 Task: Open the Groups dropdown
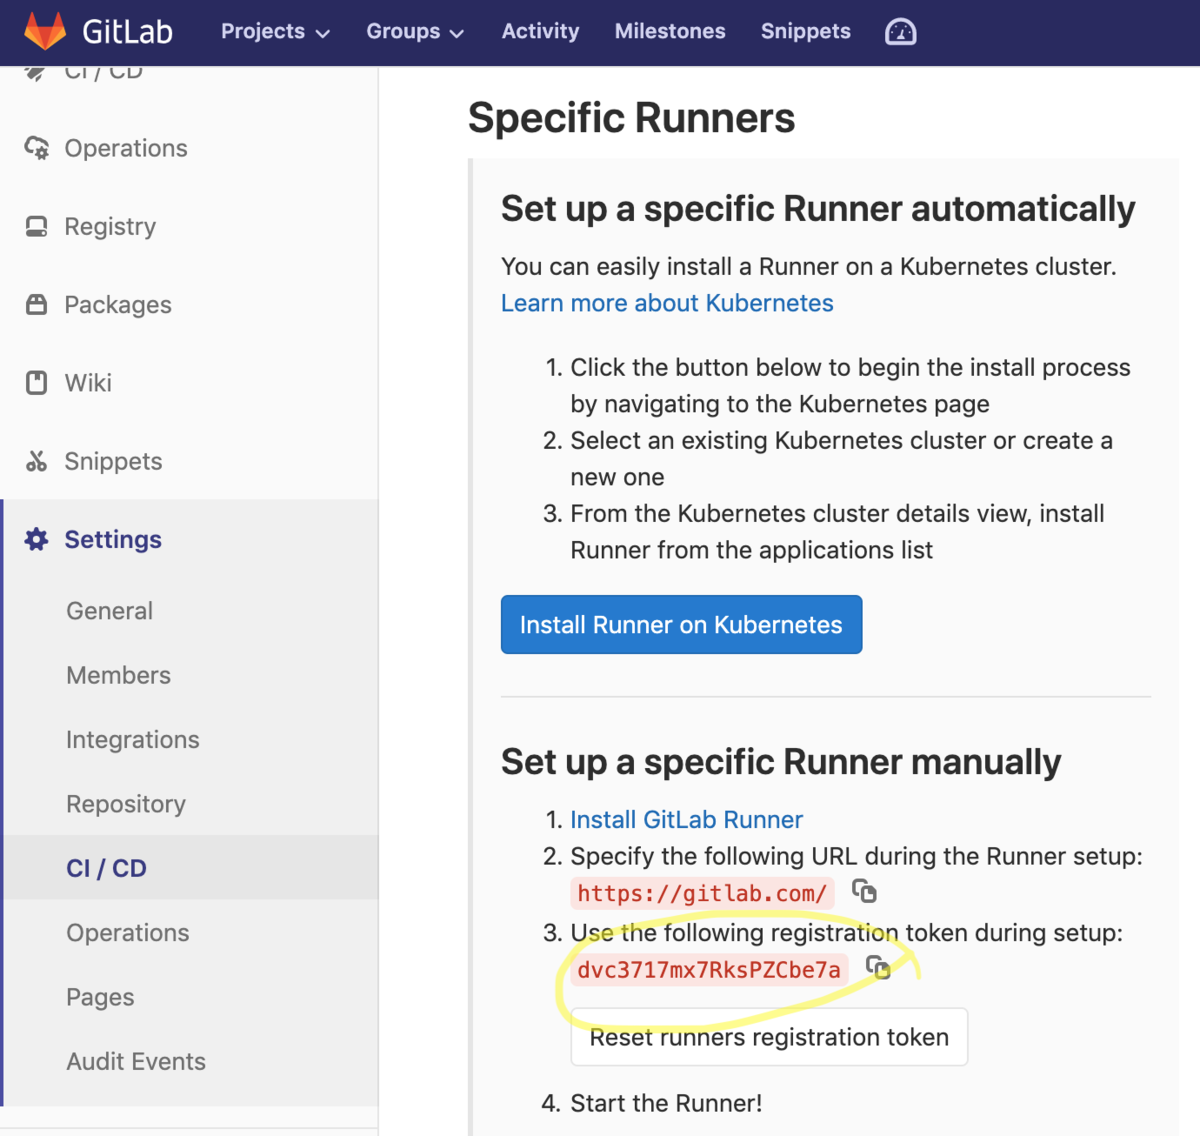pyautogui.click(x=415, y=31)
